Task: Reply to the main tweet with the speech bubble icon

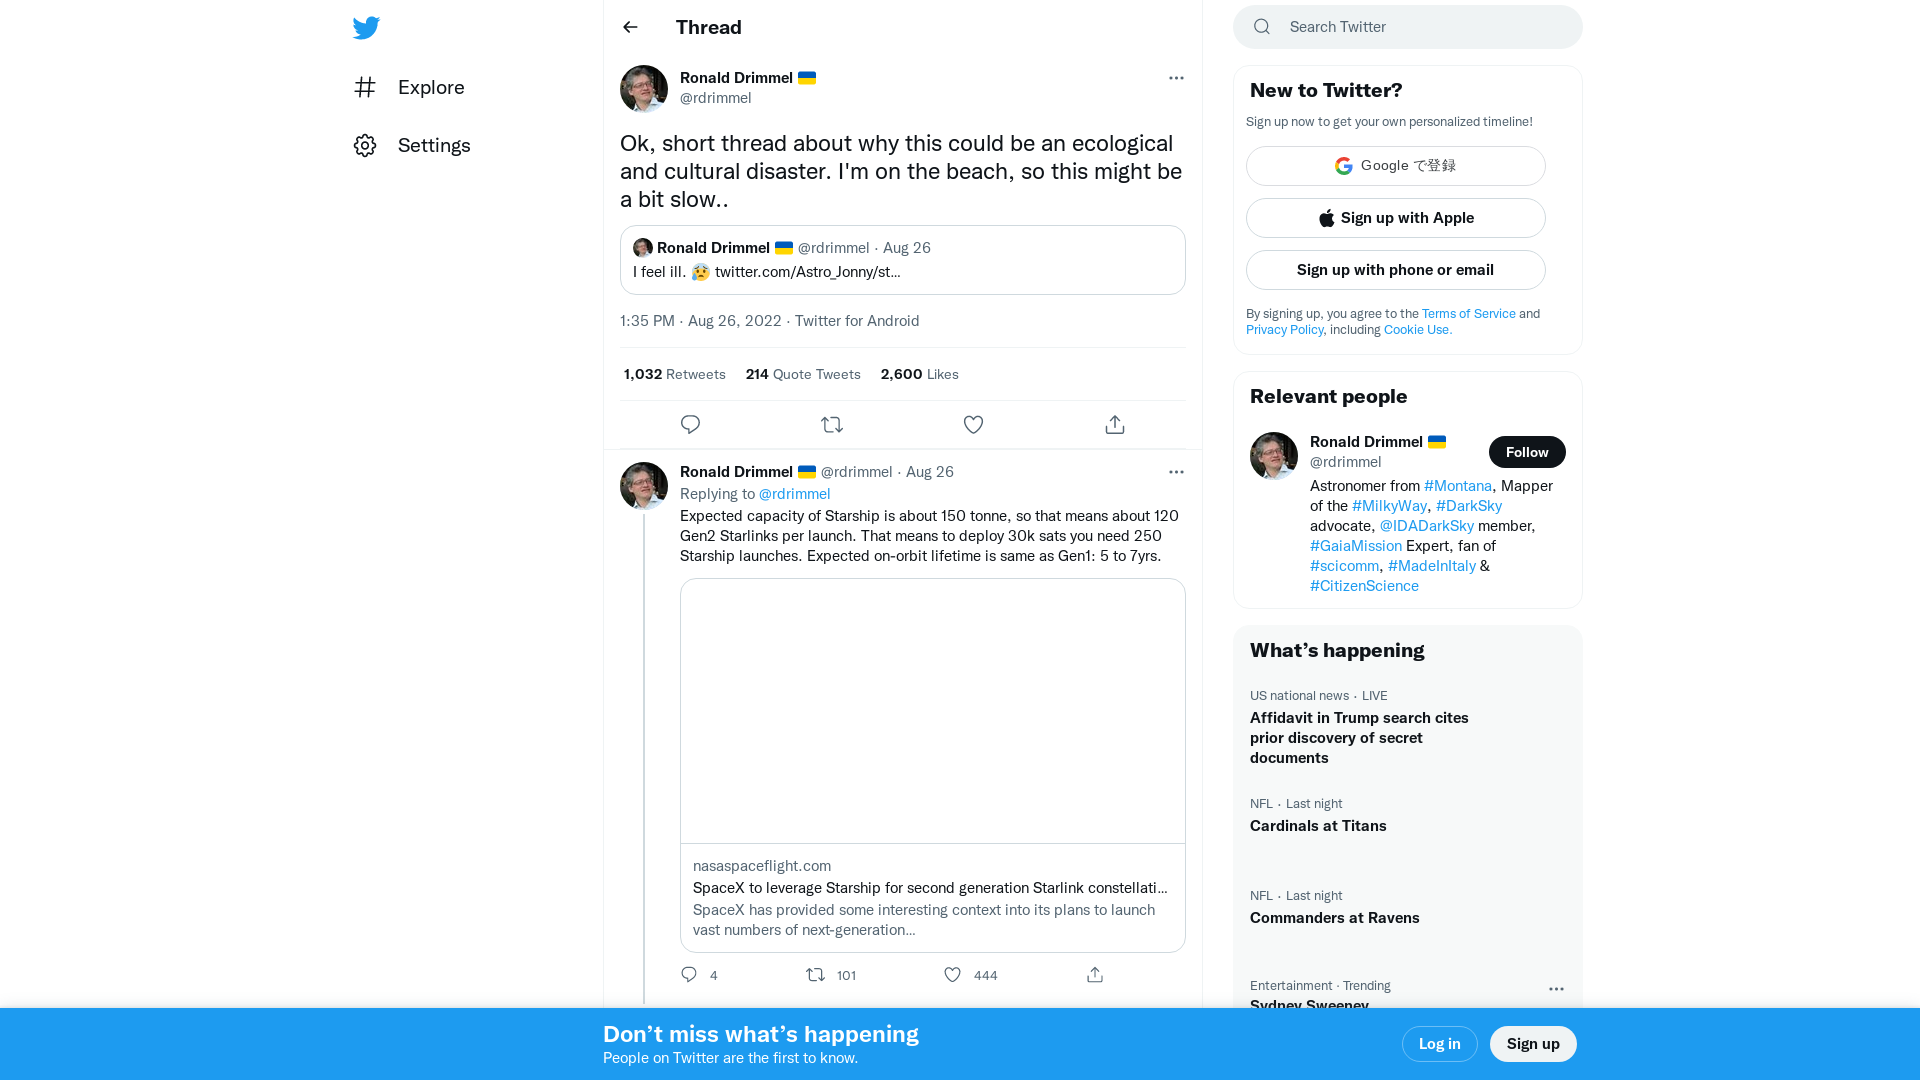Action: 690,424
